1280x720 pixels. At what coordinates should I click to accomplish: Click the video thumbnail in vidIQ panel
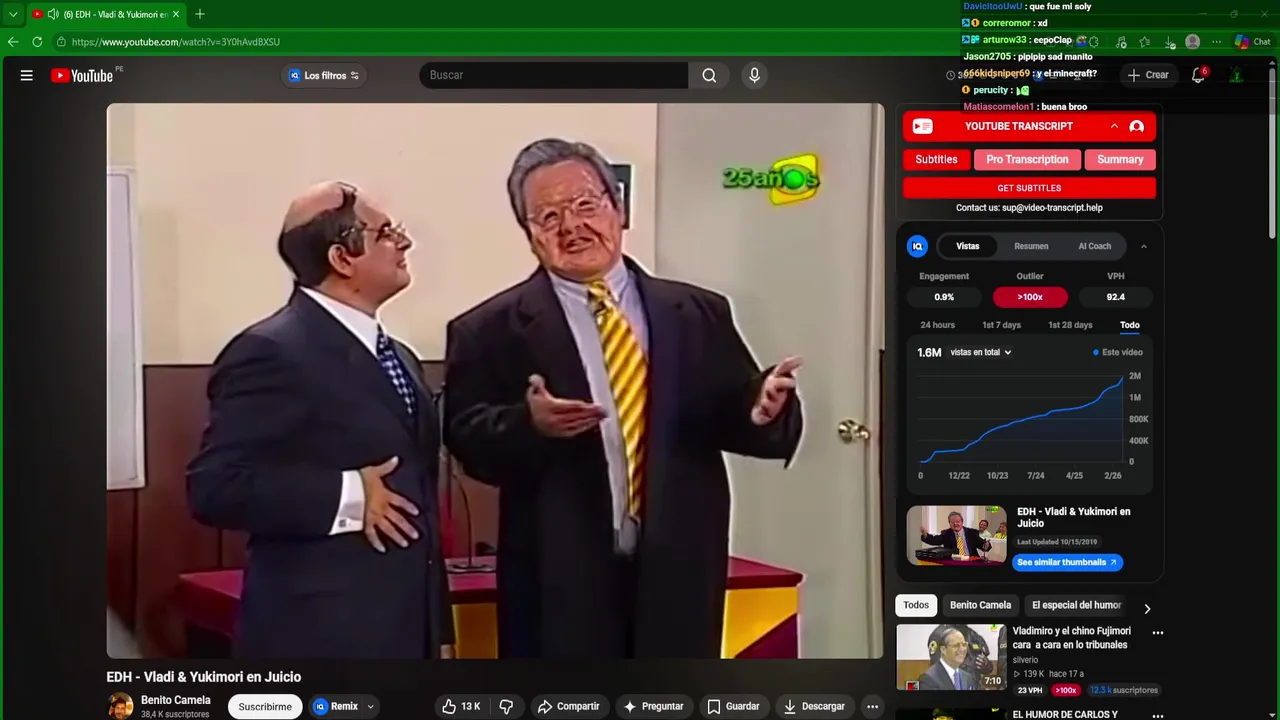[957, 535]
